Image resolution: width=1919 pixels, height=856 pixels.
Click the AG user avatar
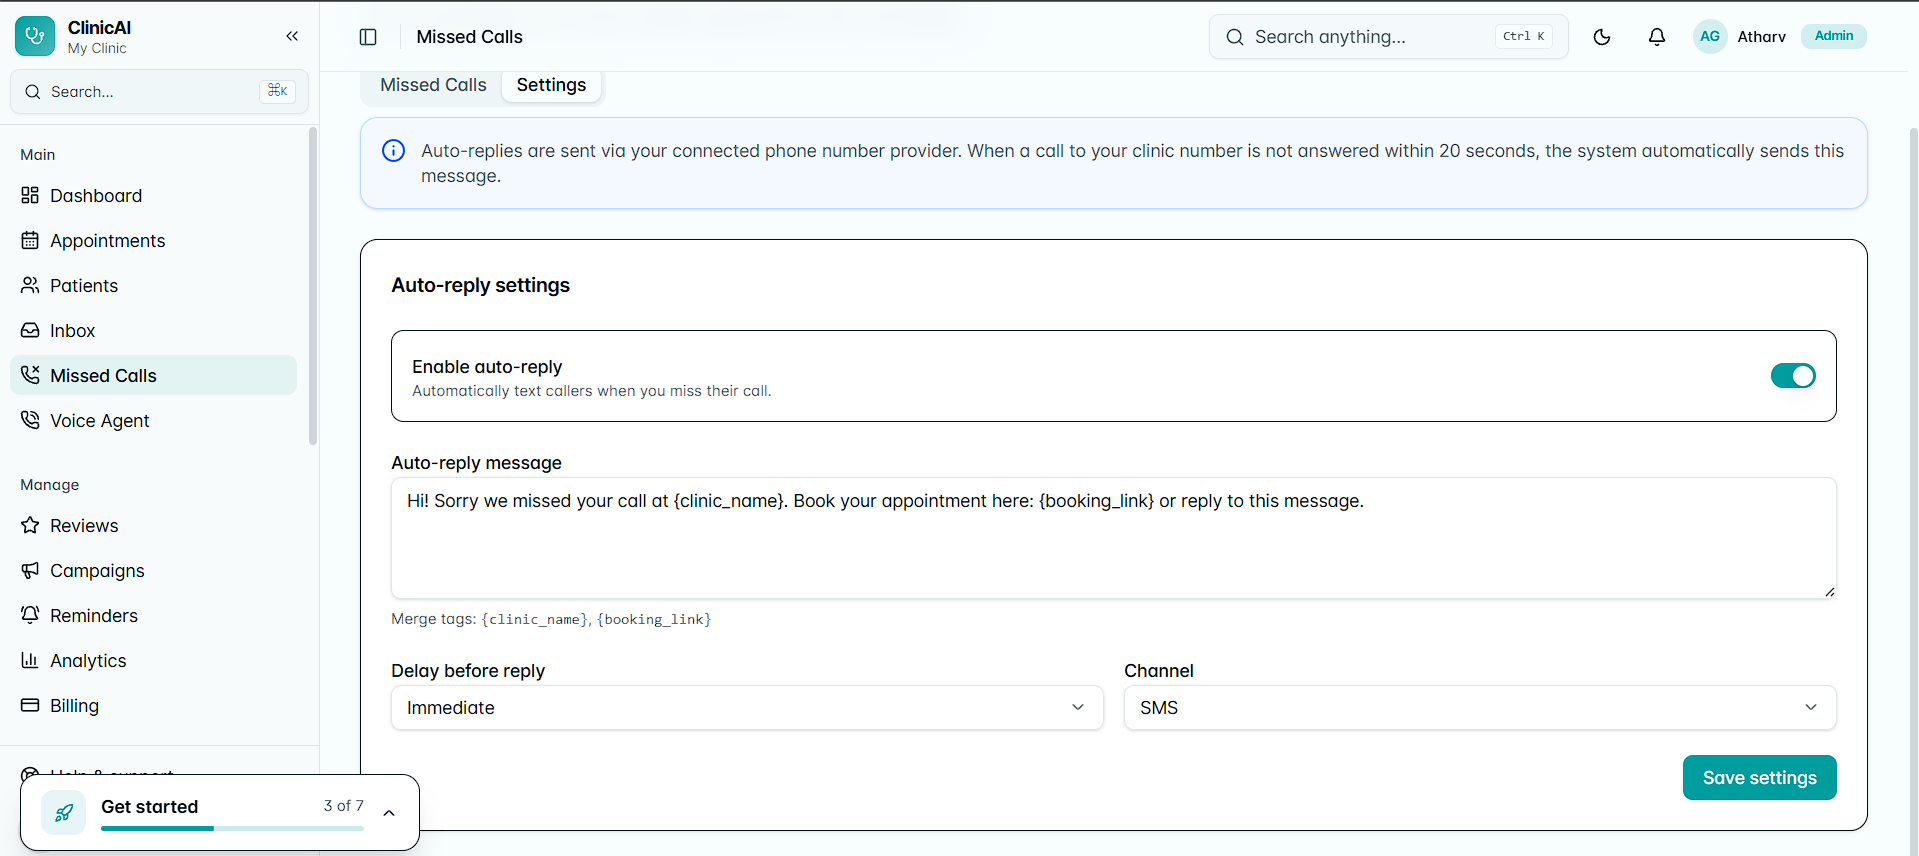(x=1710, y=37)
